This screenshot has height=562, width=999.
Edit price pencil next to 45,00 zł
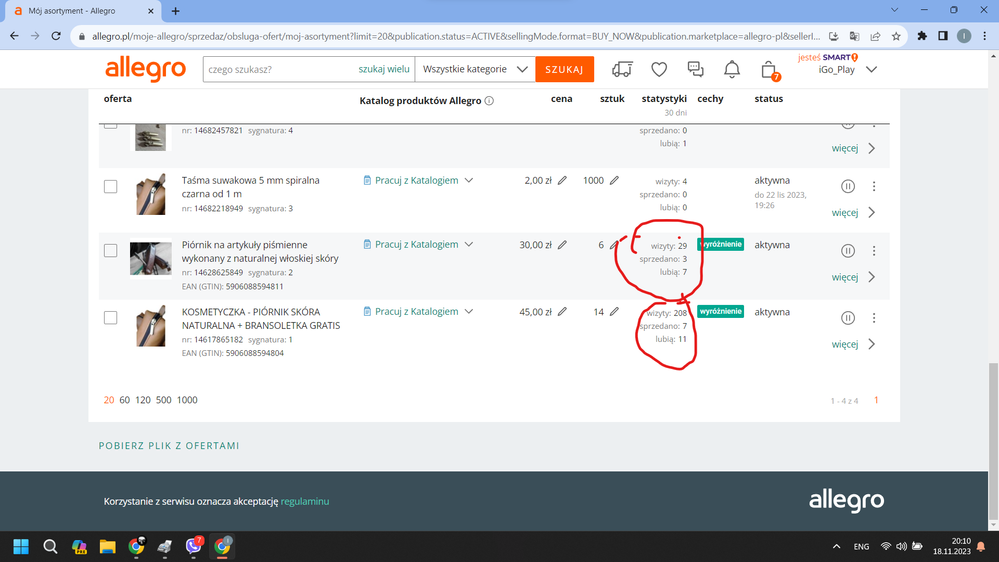(562, 312)
